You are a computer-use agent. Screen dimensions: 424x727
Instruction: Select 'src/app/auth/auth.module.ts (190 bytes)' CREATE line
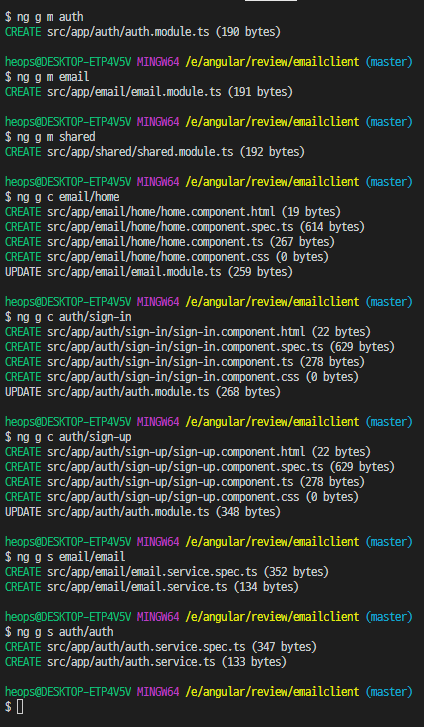143,32
